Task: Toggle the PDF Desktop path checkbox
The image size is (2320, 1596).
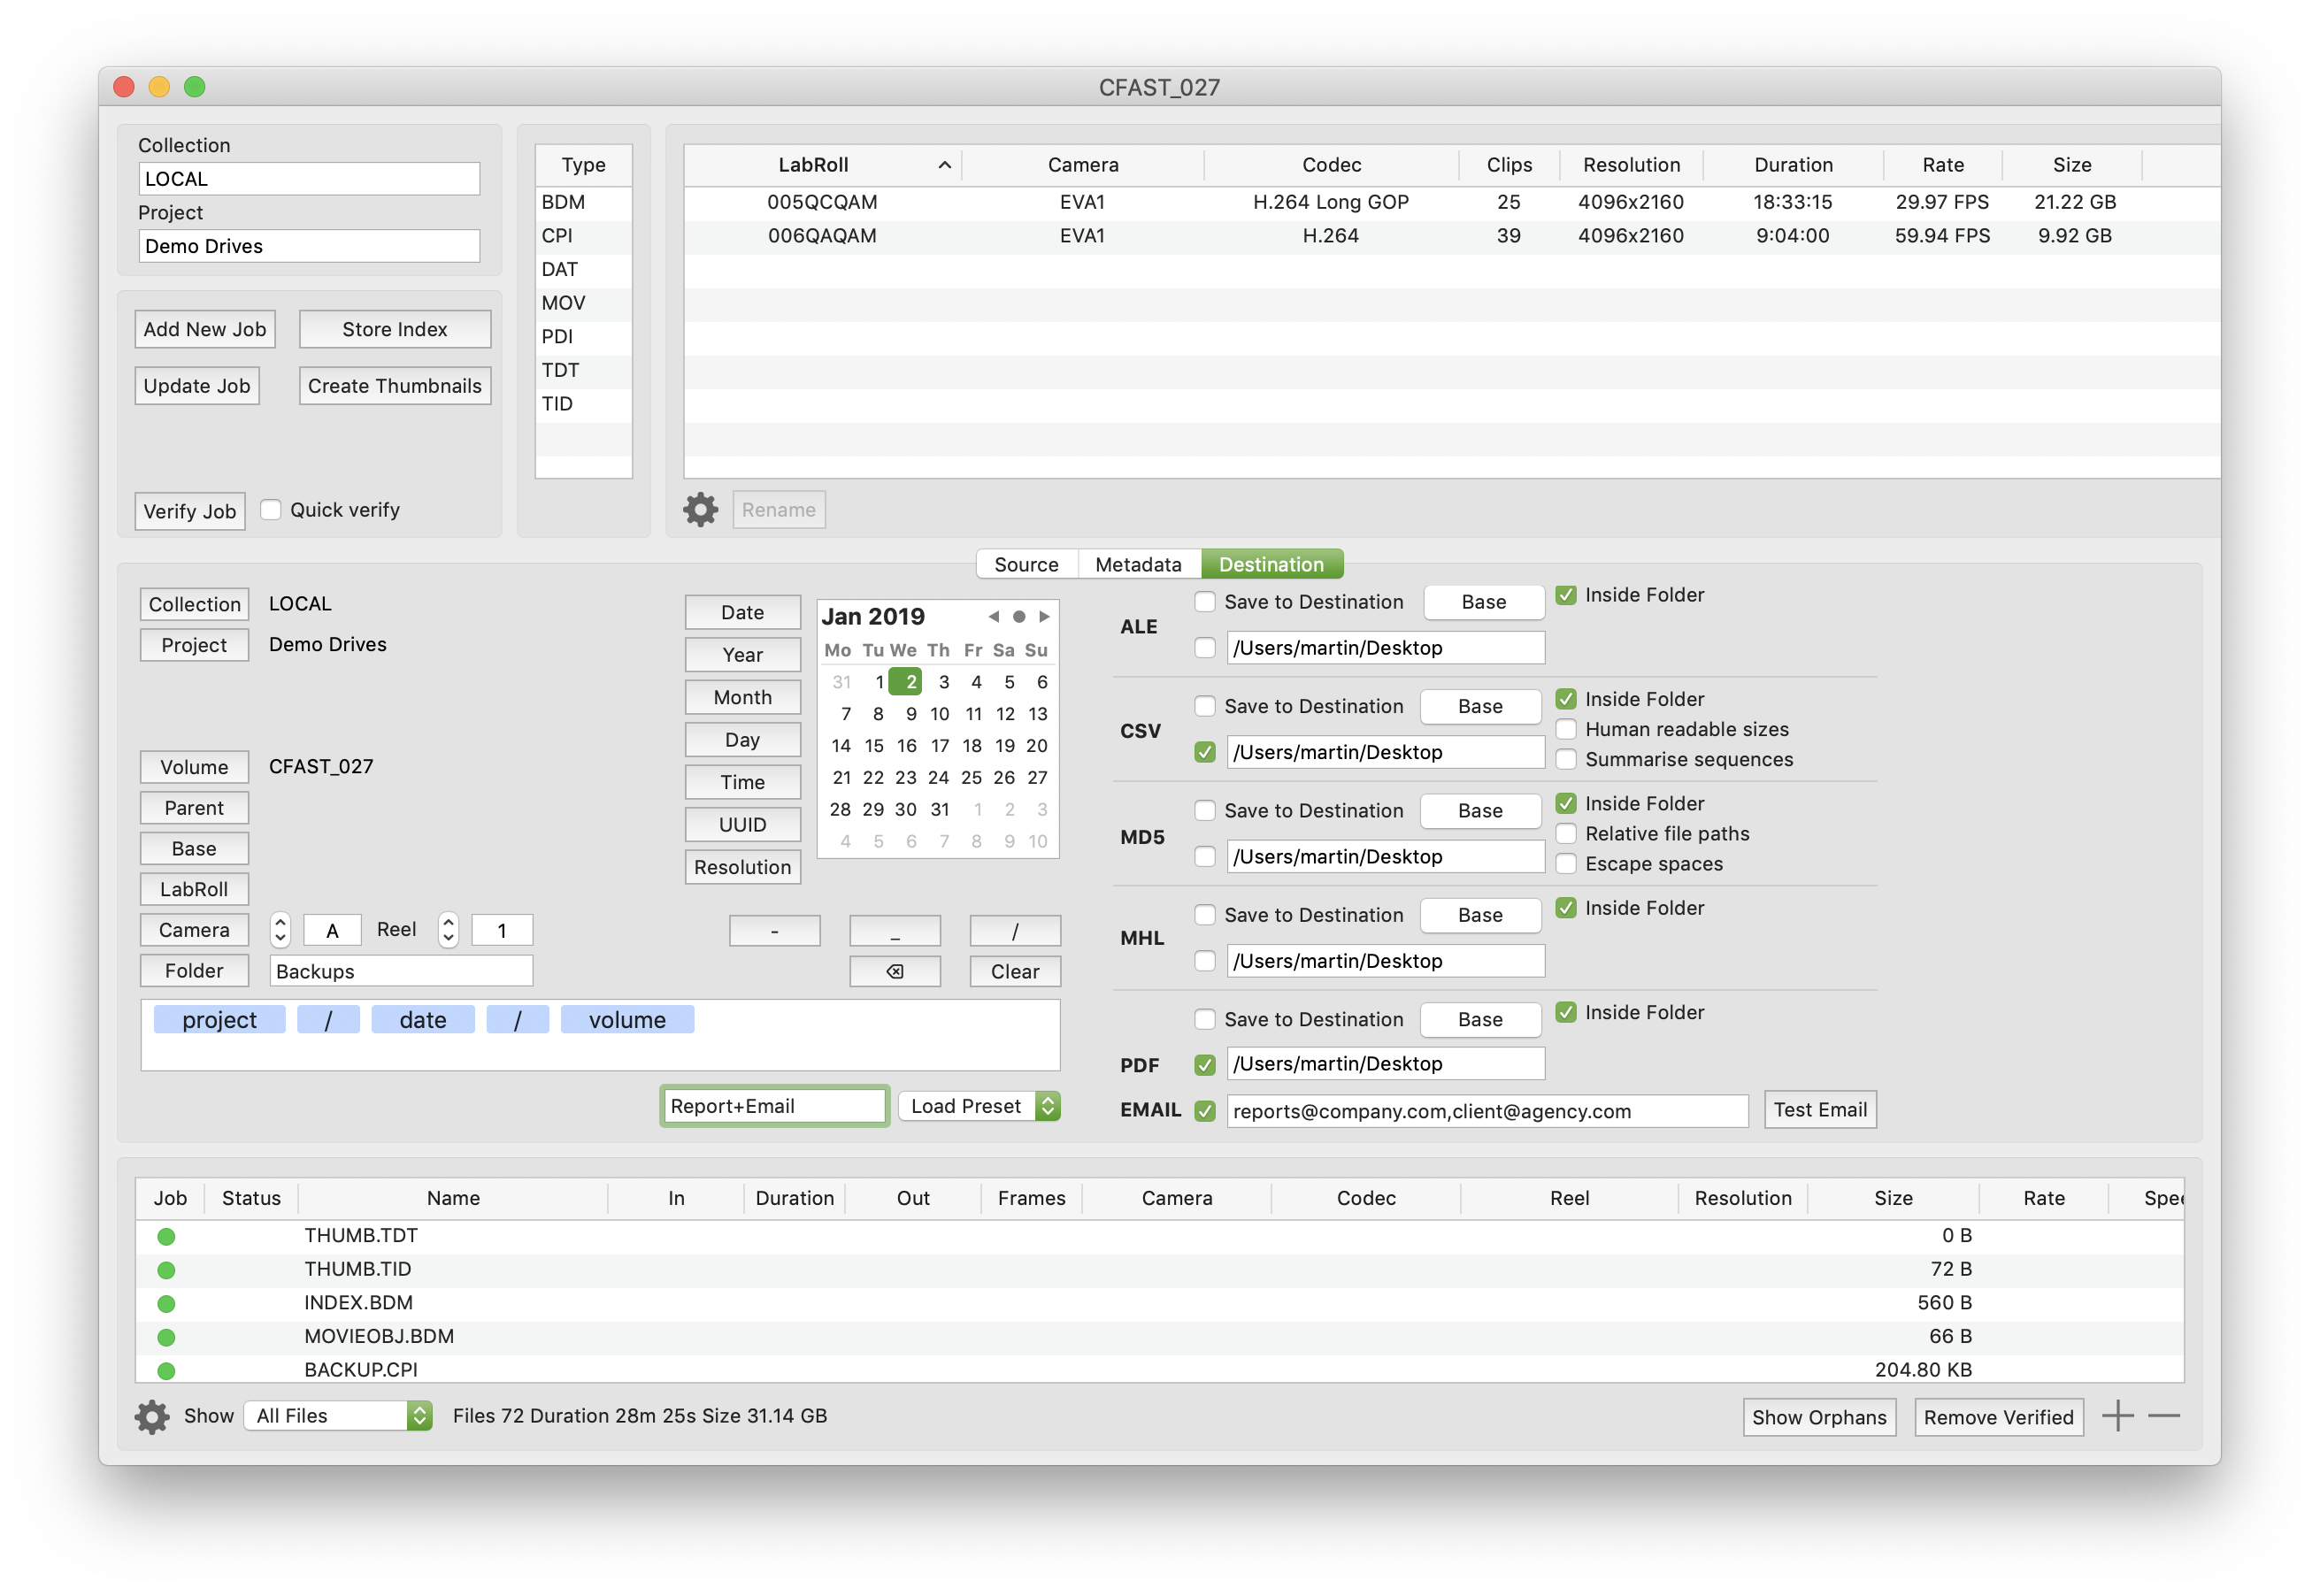Action: [x=1205, y=1065]
